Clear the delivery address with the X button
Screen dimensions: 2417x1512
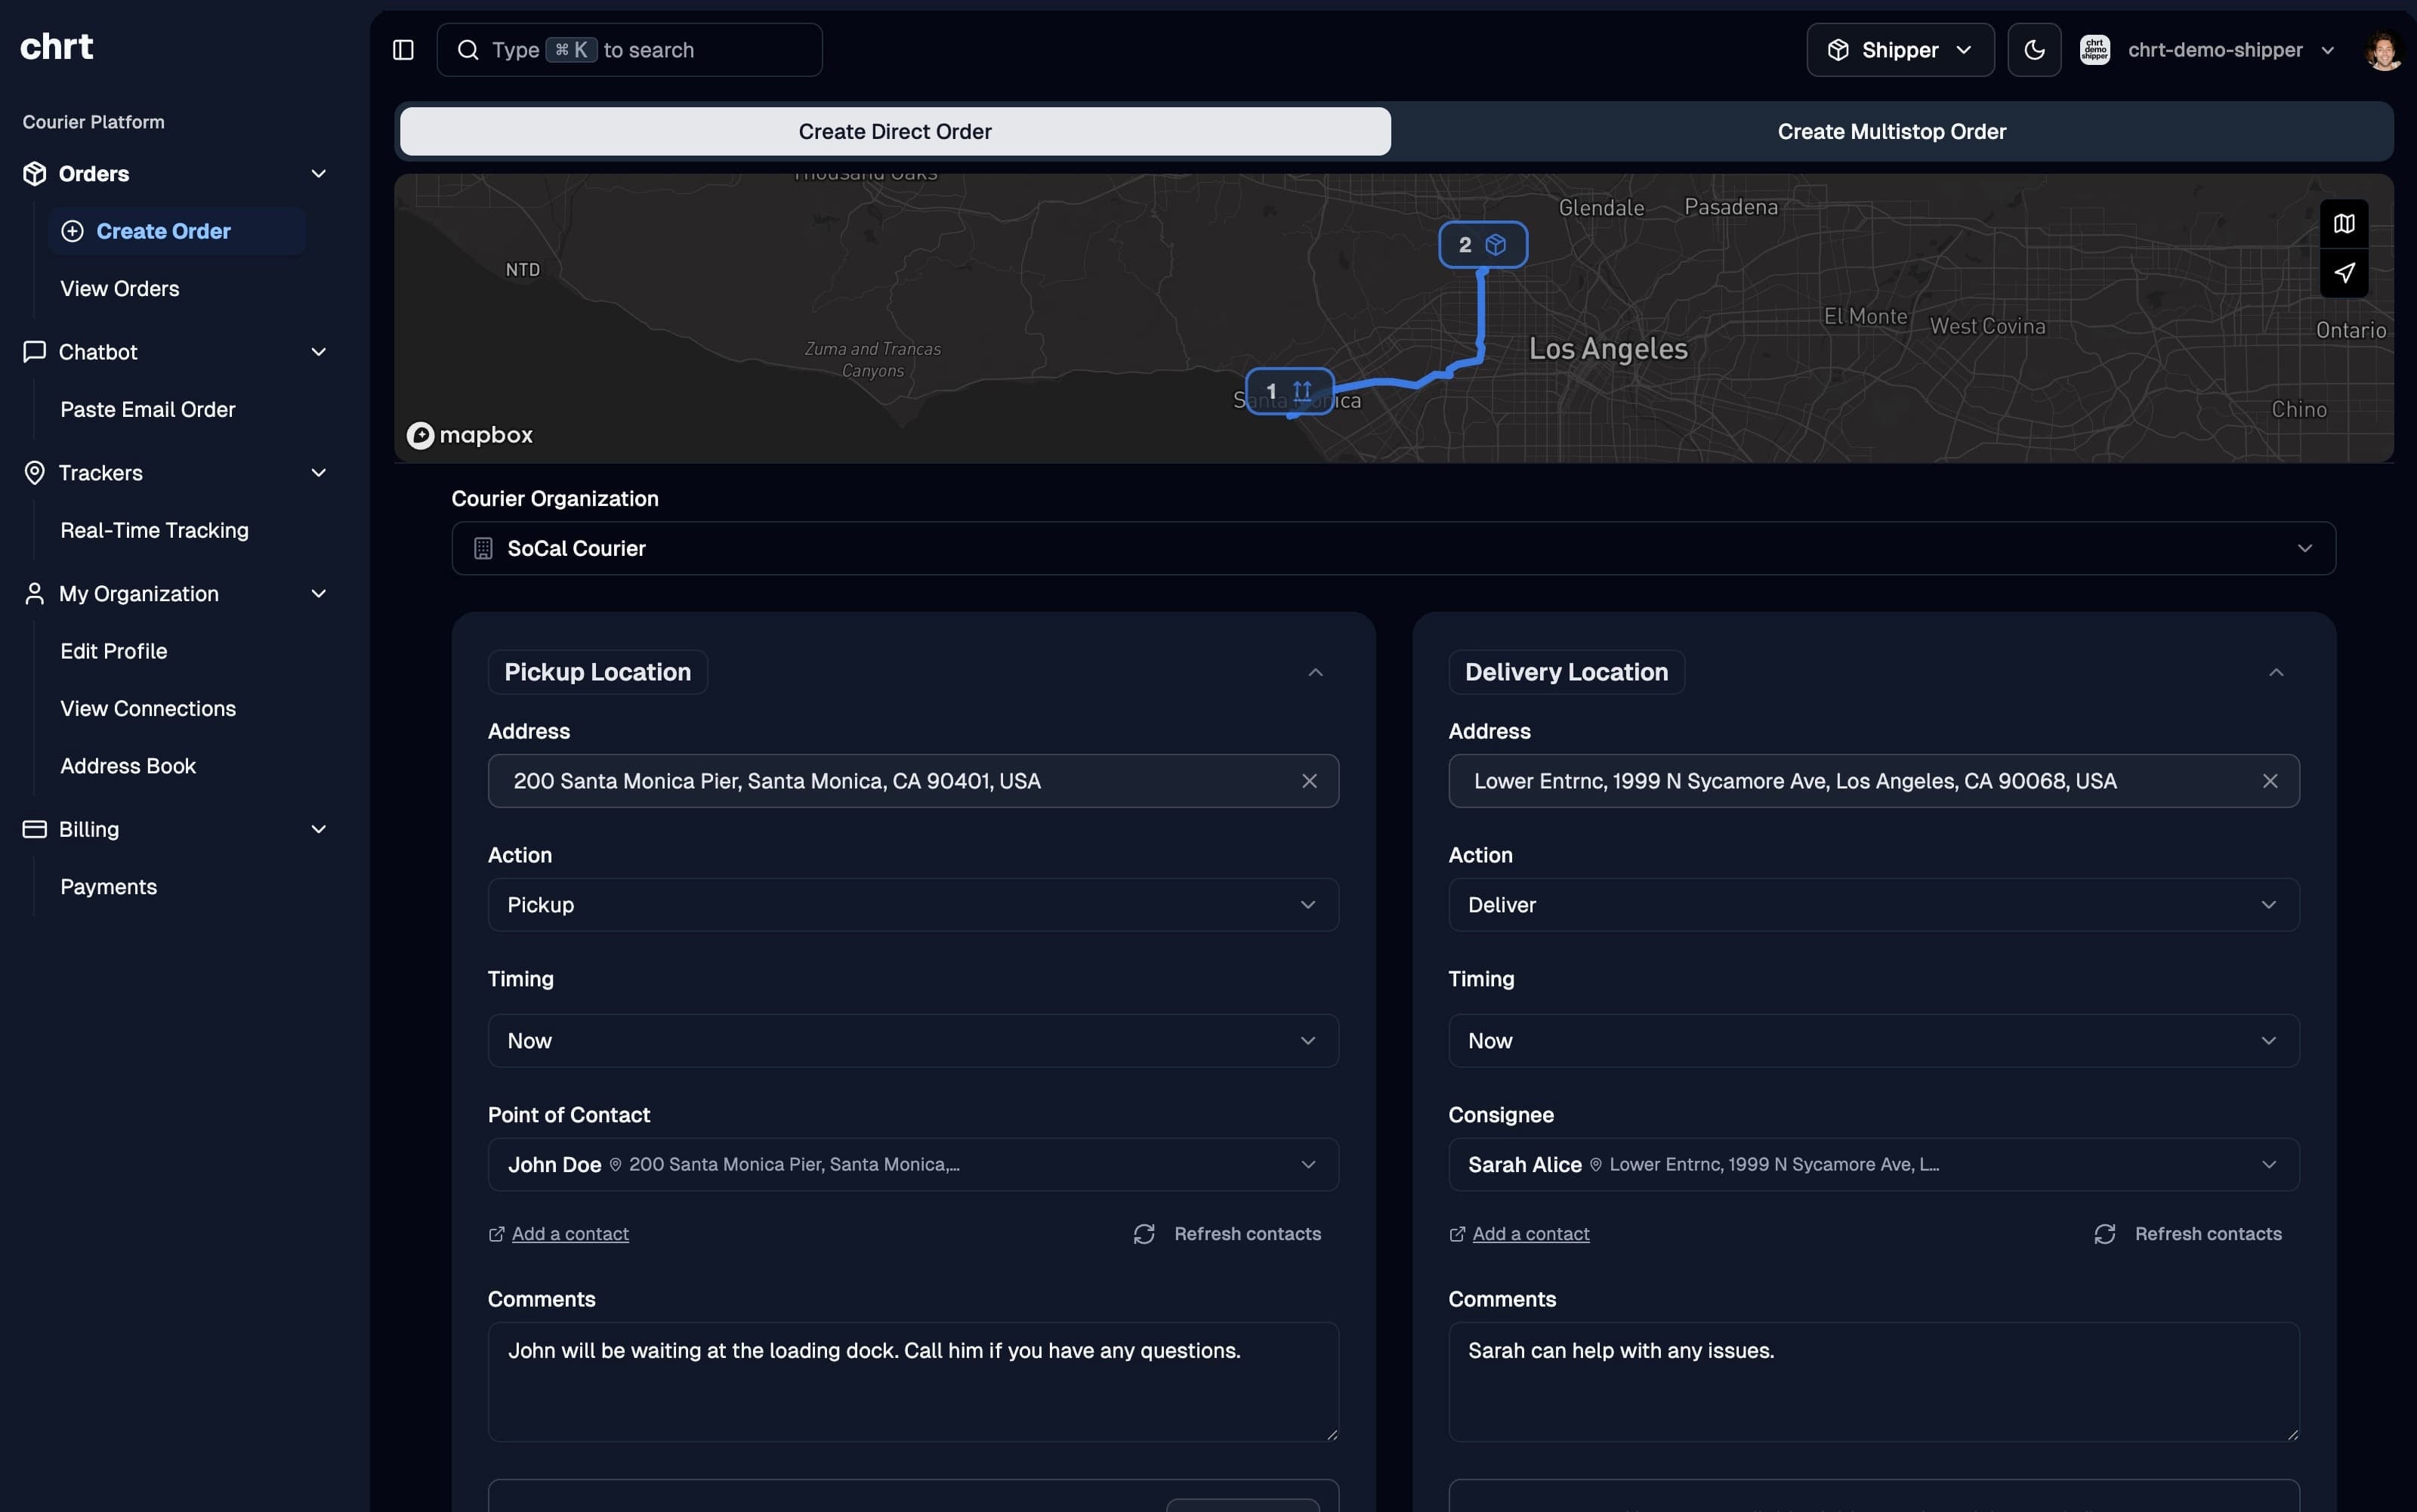pos(2270,781)
